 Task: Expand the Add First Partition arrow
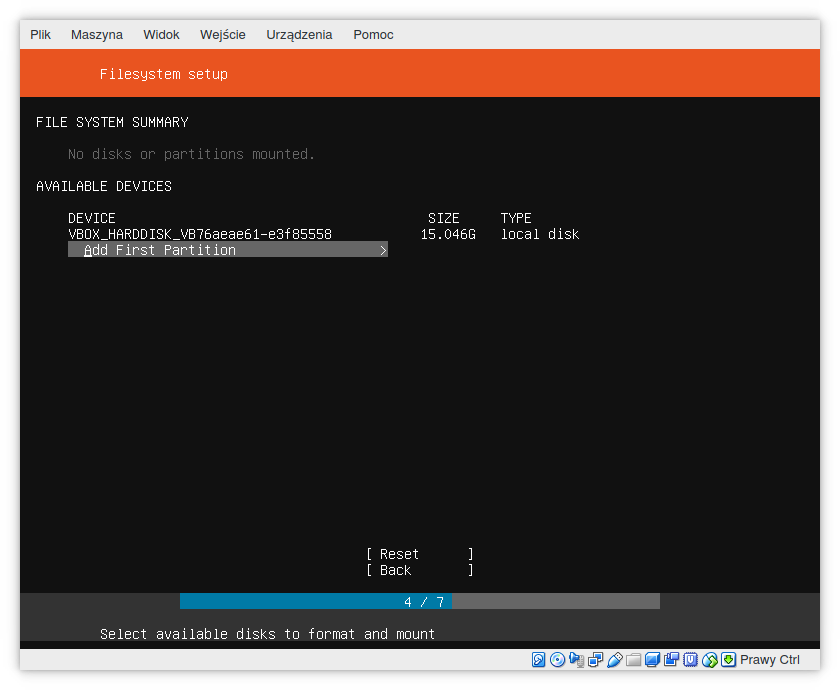pyautogui.click(x=383, y=250)
